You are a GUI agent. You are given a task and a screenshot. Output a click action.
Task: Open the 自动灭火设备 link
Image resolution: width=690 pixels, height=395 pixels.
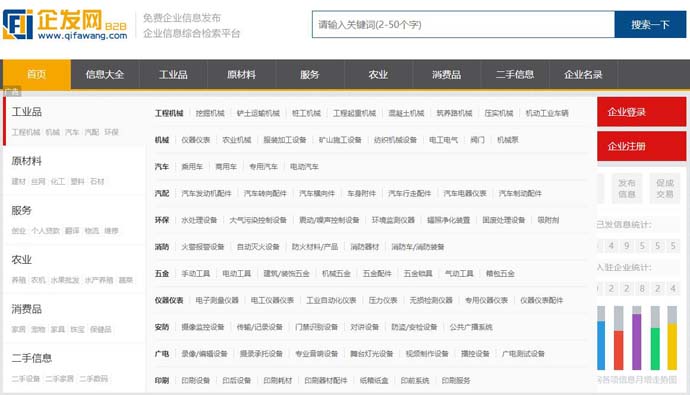(x=258, y=247)
